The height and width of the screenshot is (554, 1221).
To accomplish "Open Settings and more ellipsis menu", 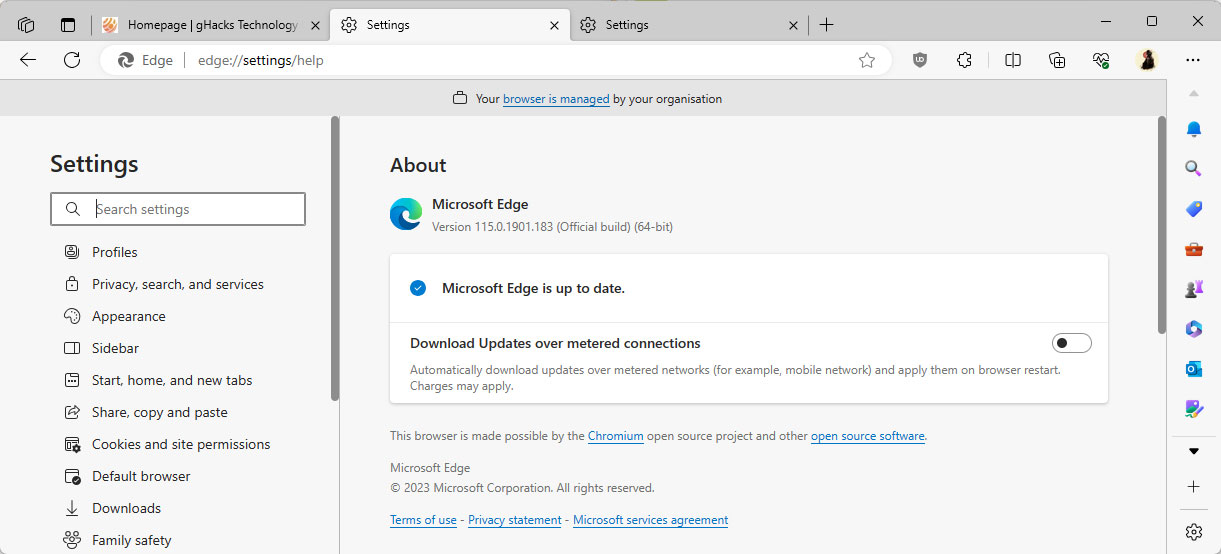I will (1192, 60).
